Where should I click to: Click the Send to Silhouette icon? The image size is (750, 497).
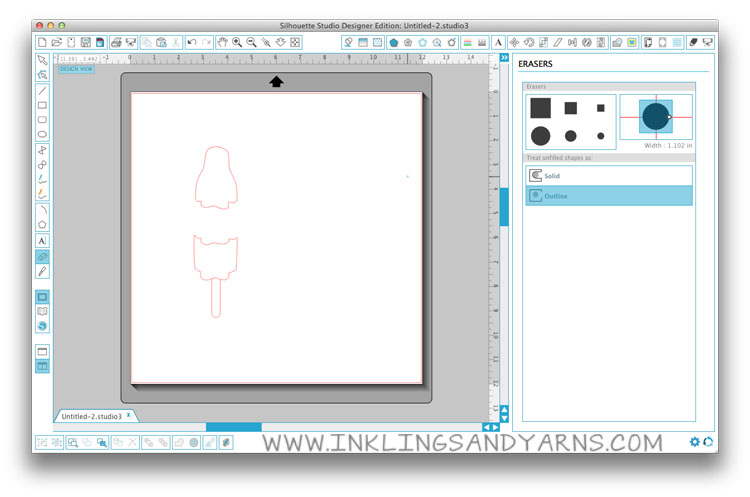click(x=131, y=42)
